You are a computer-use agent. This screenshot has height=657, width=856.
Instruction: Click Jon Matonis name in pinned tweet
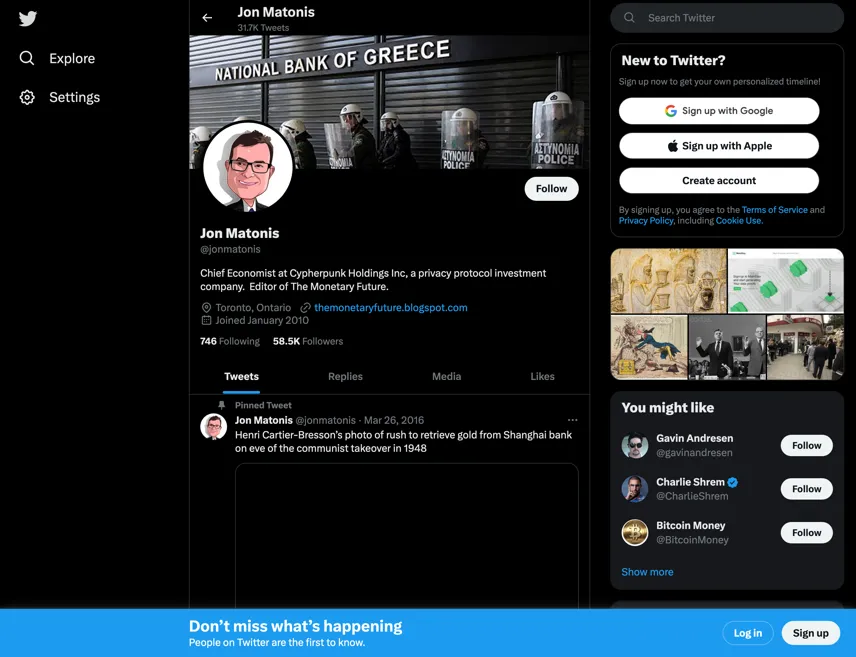pyautogui.click(x=264, y=420)
